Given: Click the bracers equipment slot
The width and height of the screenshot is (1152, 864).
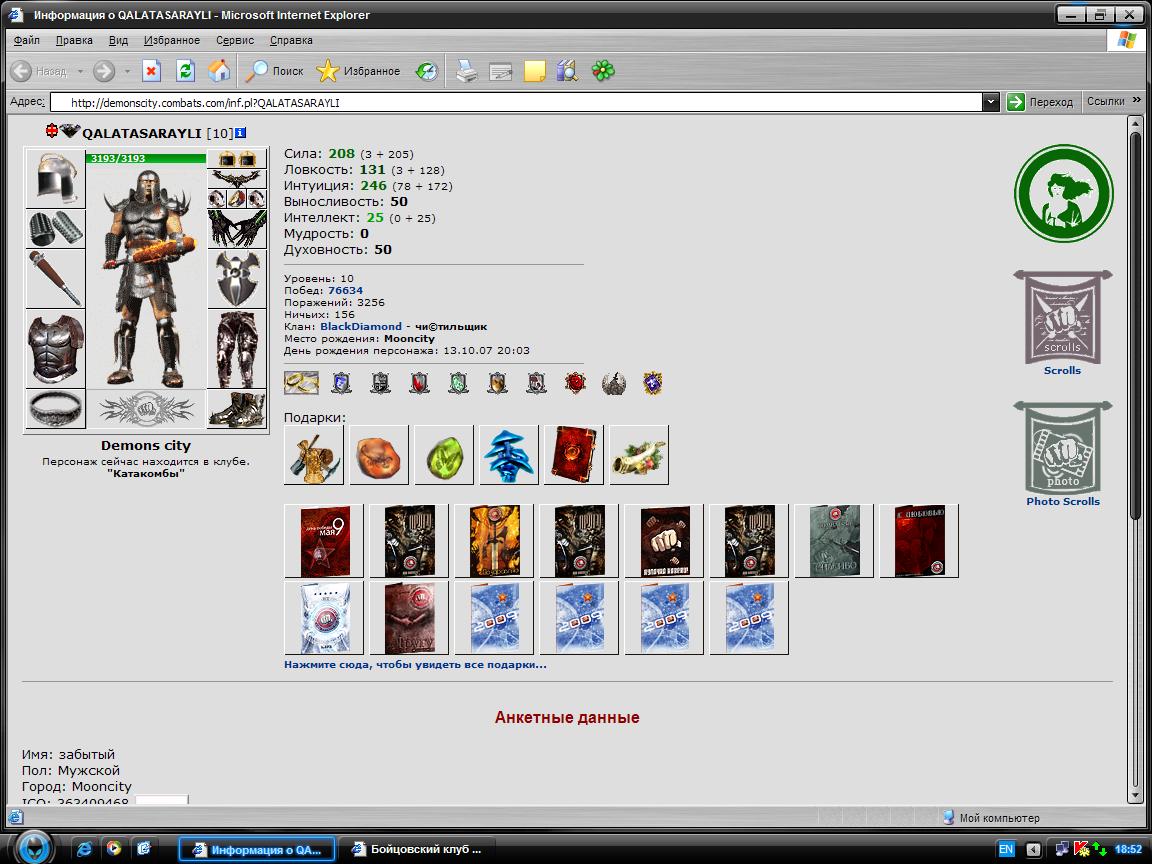Looking at the screenshot, I should click(x=56, y=228).
